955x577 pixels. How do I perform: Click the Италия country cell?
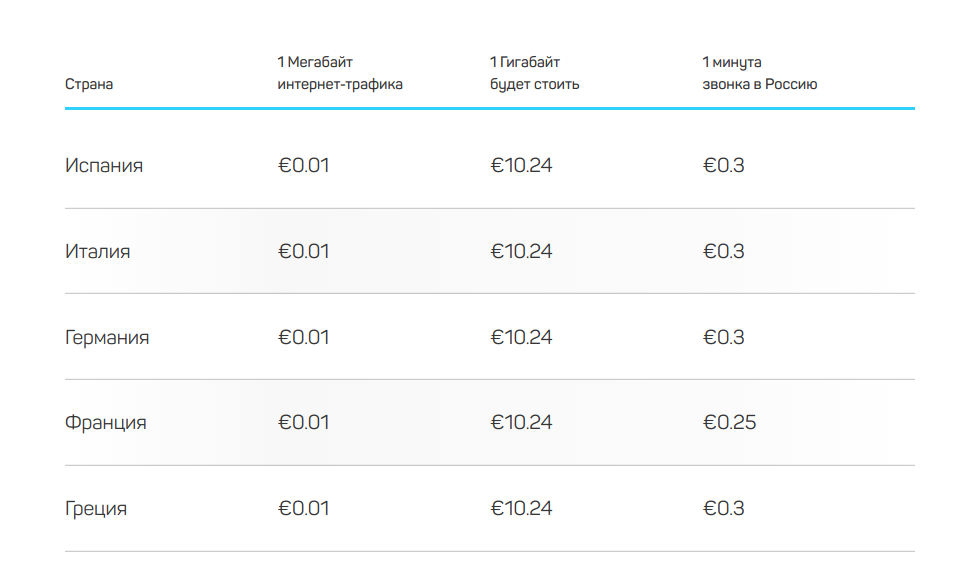coord(98,252)
